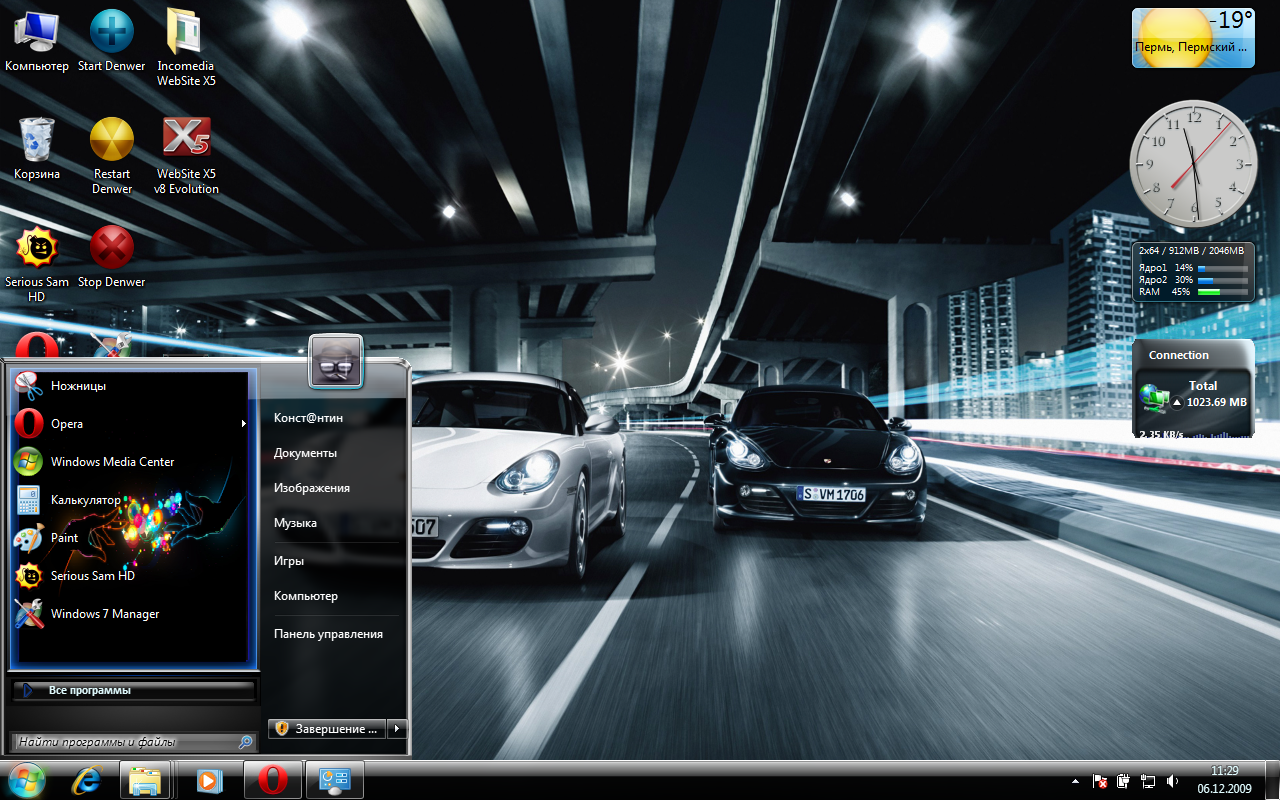This screenshot has width=1280, height=800.
Task: Open Компьютер link in Start menu
Action: tap(306, 596)
